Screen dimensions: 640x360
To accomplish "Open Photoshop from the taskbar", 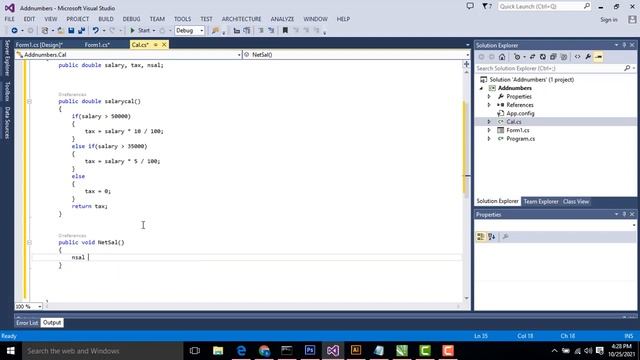I will tap(310, 351).
